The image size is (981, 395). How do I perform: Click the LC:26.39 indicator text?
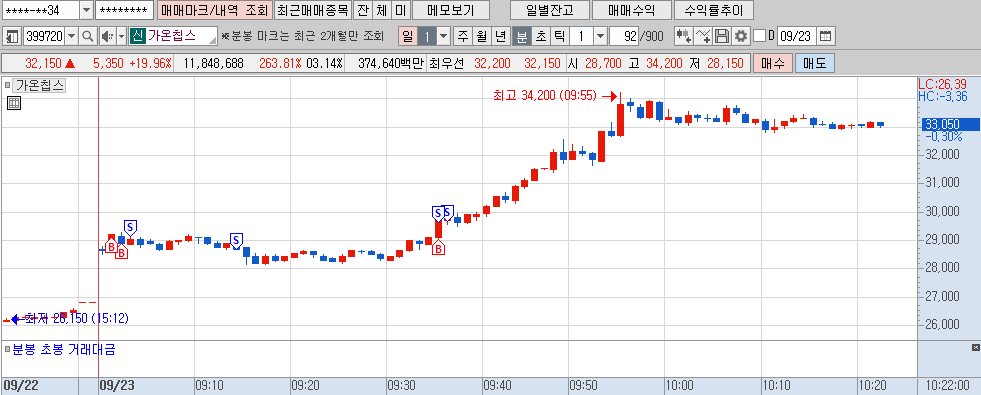pyautogui.click(x=942, y=84)
